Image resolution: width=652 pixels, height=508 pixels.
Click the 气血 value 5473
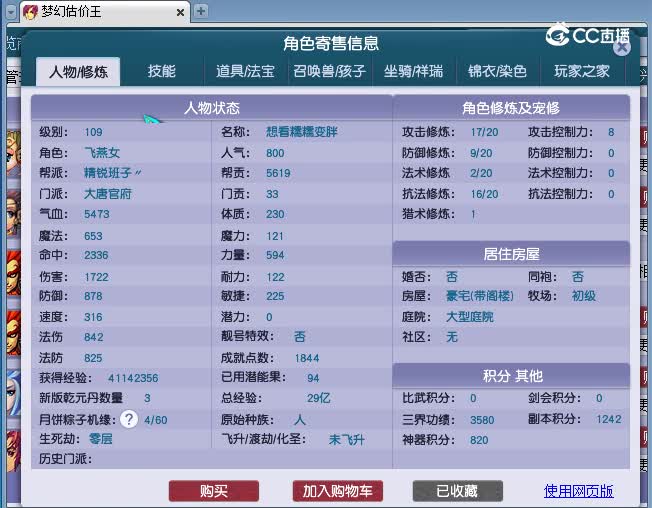pos(97,214)
